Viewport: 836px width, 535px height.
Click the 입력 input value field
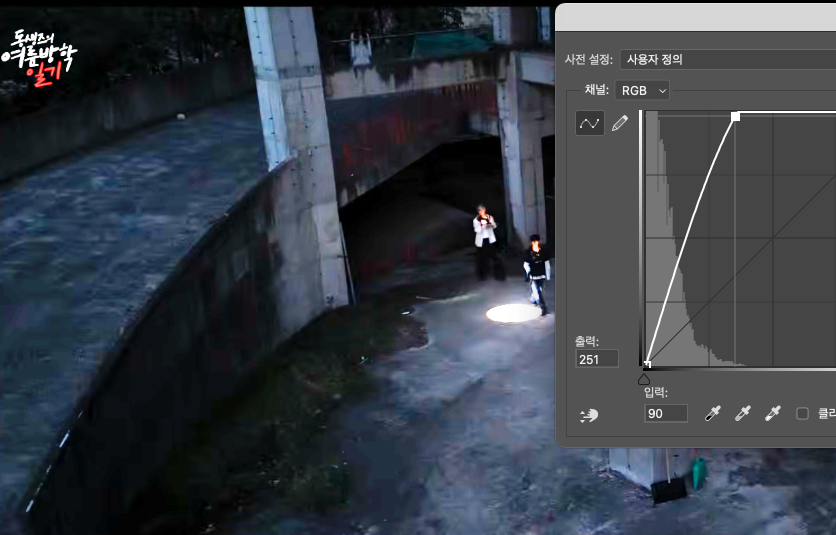(666, 413)
